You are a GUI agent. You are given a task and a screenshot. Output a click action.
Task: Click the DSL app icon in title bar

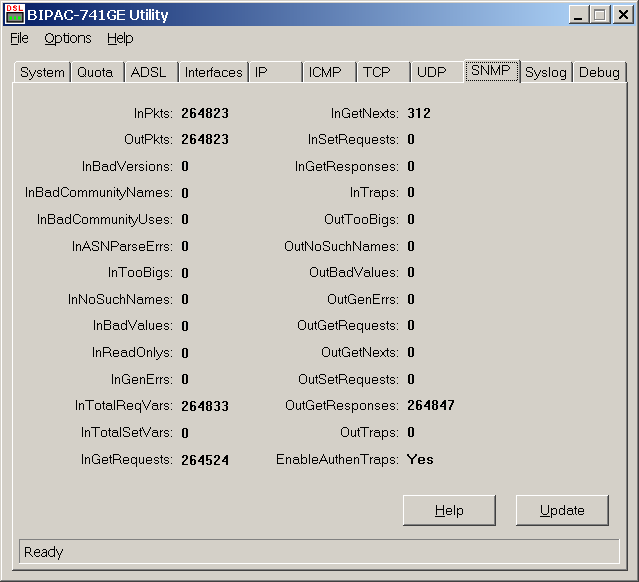(x=15, y=14)
